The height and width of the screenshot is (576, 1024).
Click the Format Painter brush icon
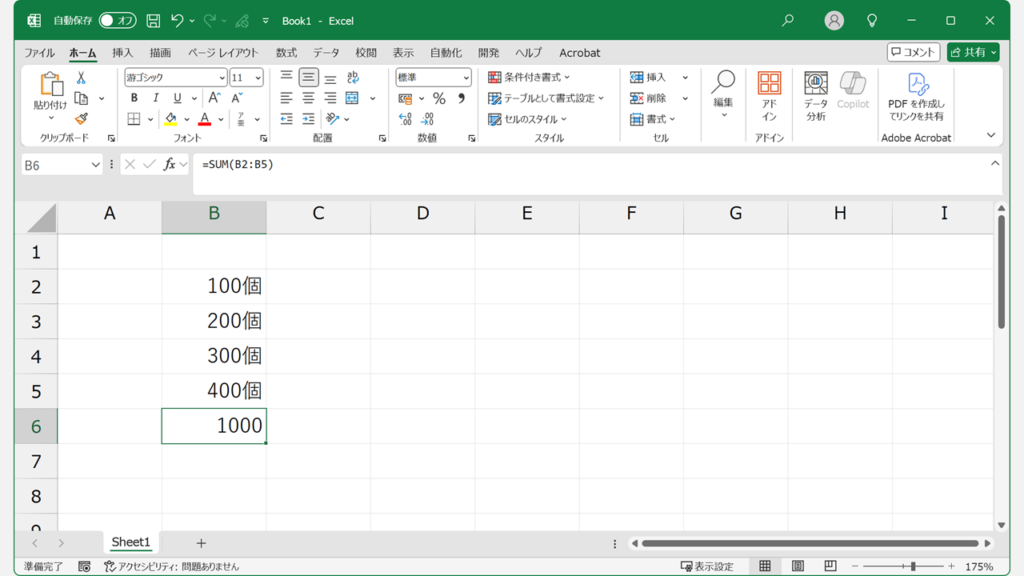[x=81, y=119]
